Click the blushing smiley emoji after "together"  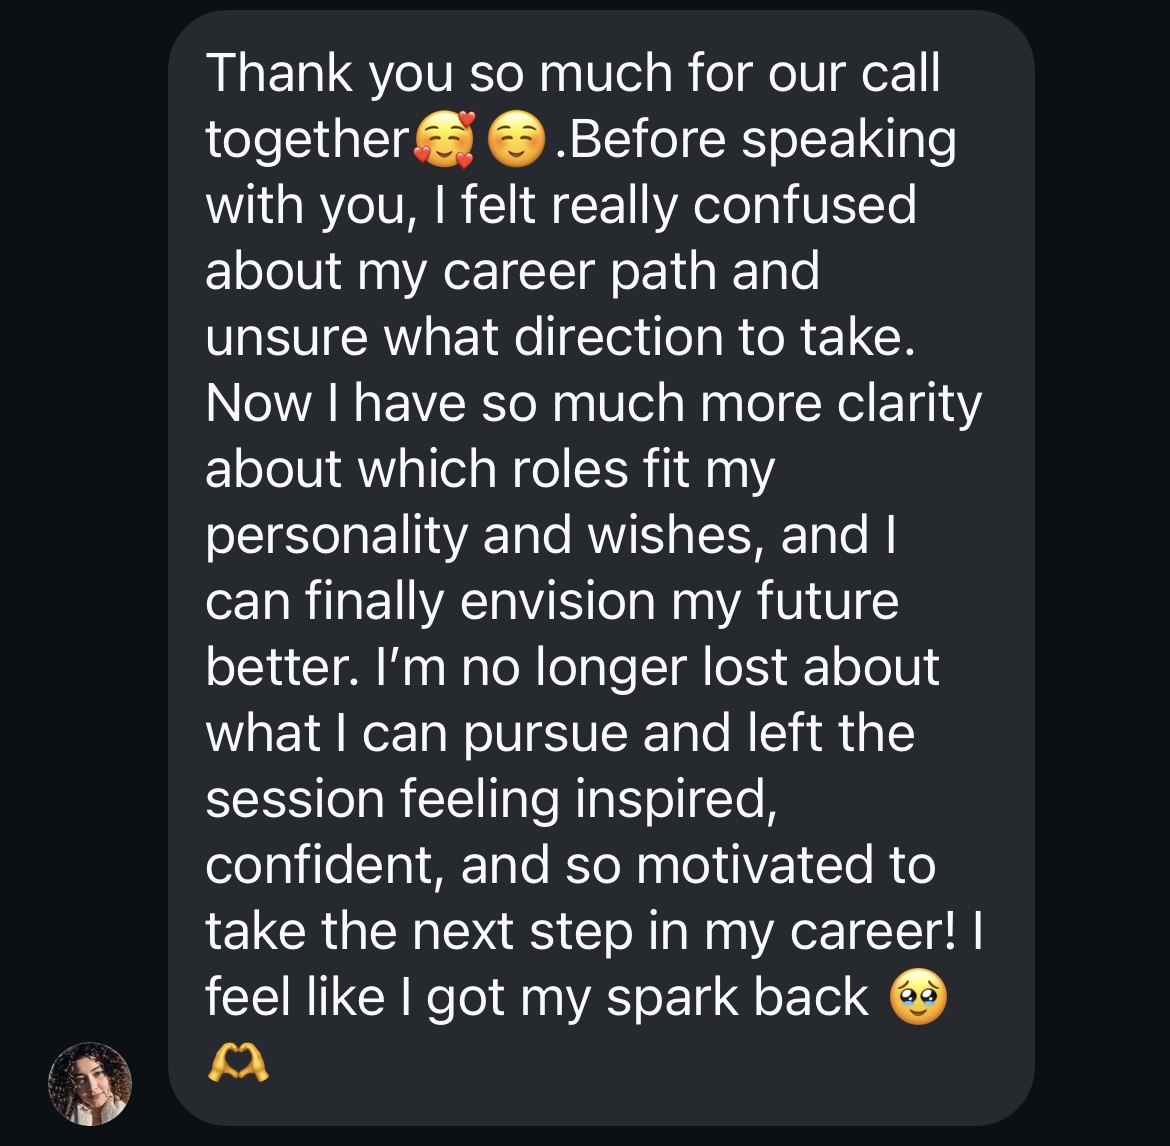517,140
